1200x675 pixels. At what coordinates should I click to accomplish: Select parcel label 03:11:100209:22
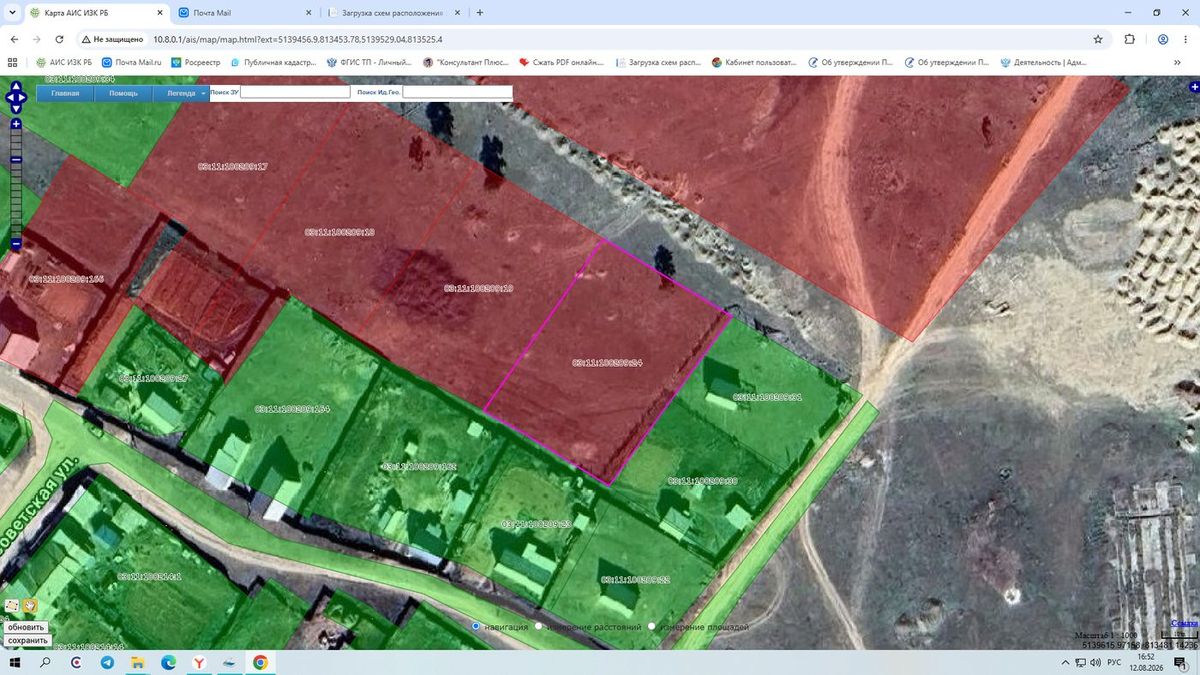coord(636,579)
